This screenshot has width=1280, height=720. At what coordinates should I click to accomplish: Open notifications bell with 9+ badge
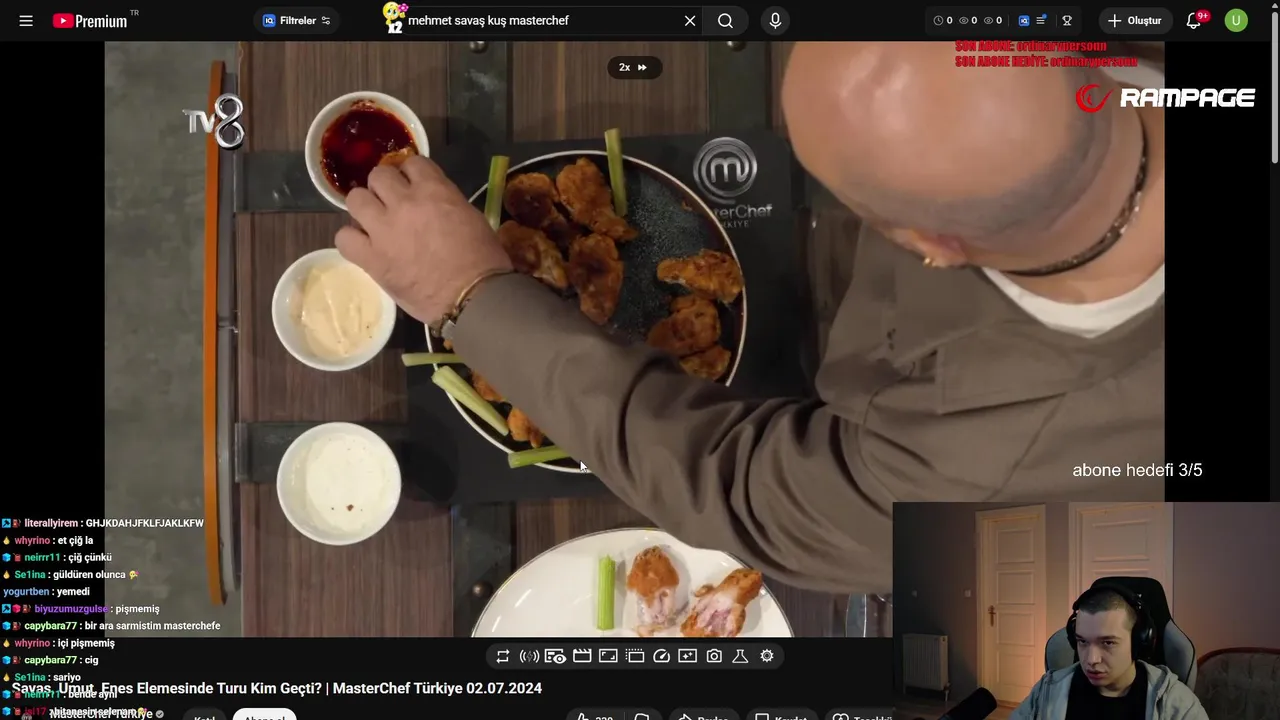(1194, 20)
